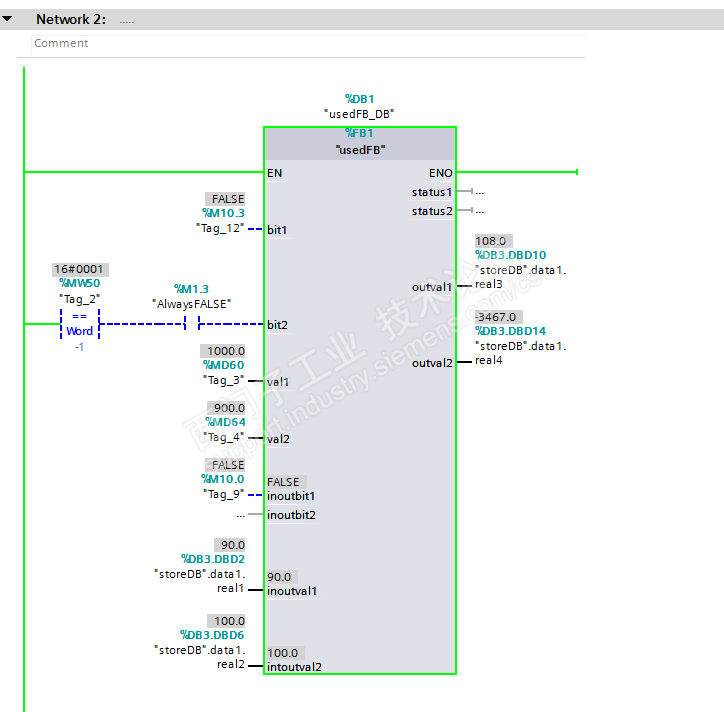Select the "usedFB_DB" instance name
The width and height of the screenshot is (724, 712).
pyautogui.click(x=359, y=114)
